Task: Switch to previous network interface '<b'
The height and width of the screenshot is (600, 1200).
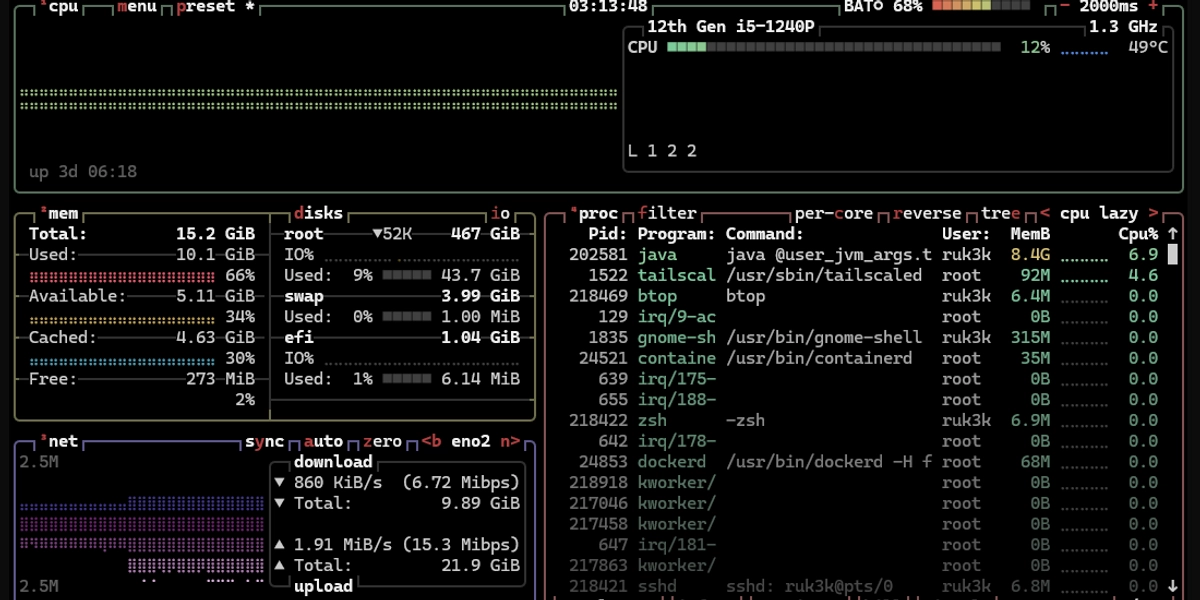Action: tap(432, 441)
